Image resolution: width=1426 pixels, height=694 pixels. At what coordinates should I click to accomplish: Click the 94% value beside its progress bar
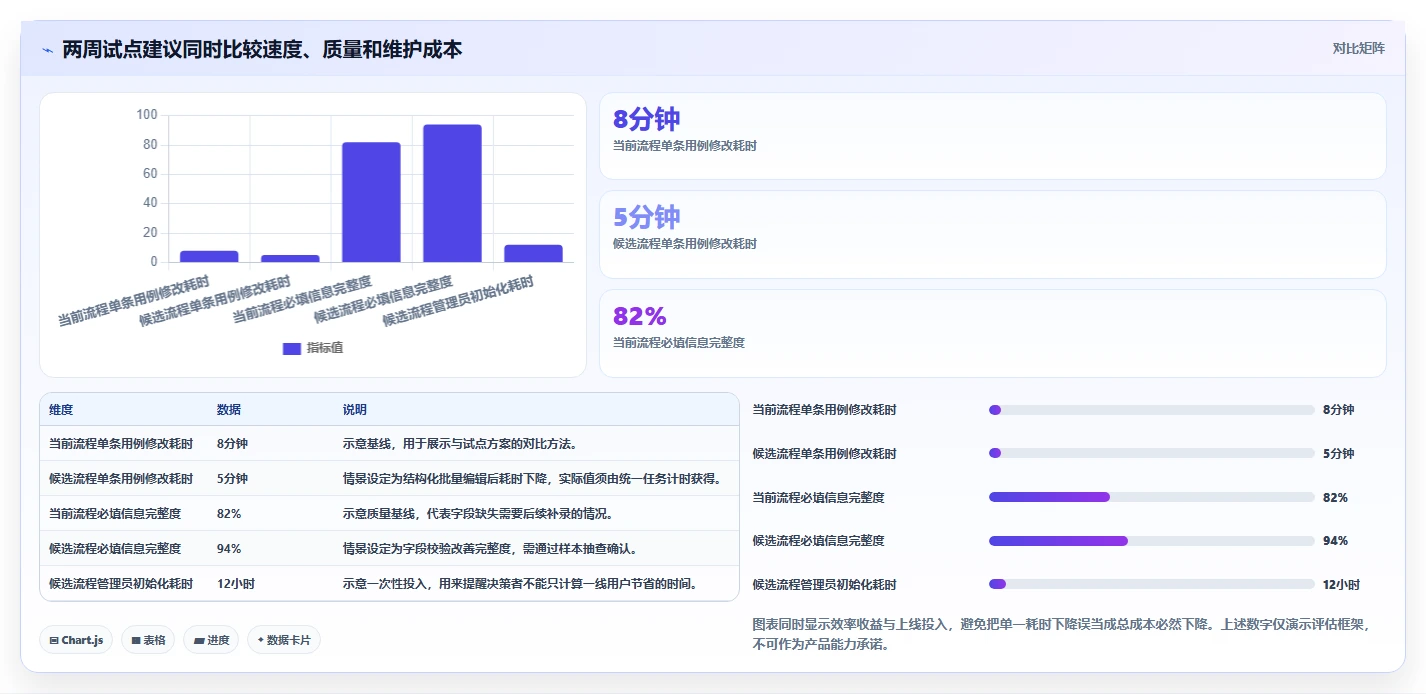click(1335, 541)
